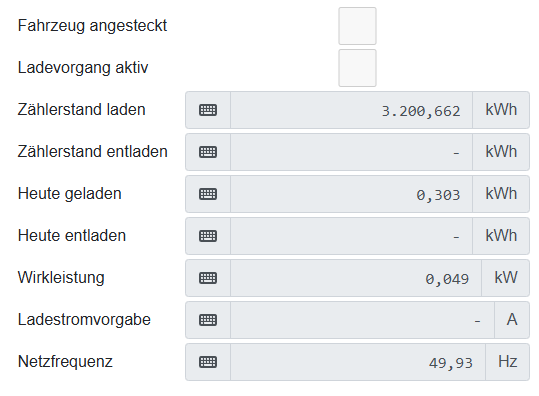
Task: Click keyboard icon beside Zählerstand entladen
Action: point(208,152)
